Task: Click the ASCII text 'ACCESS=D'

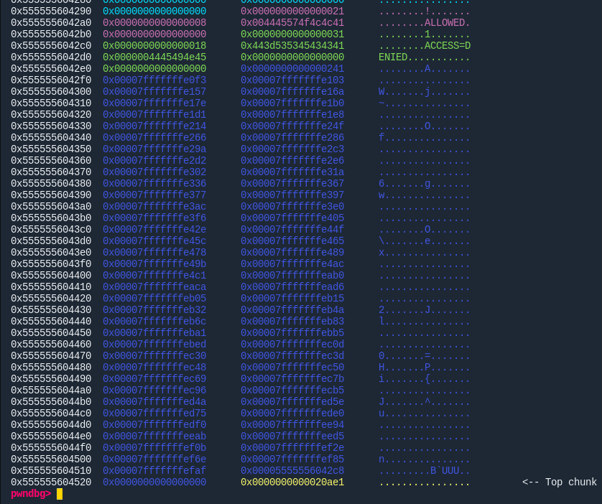Action: point(447,46)
